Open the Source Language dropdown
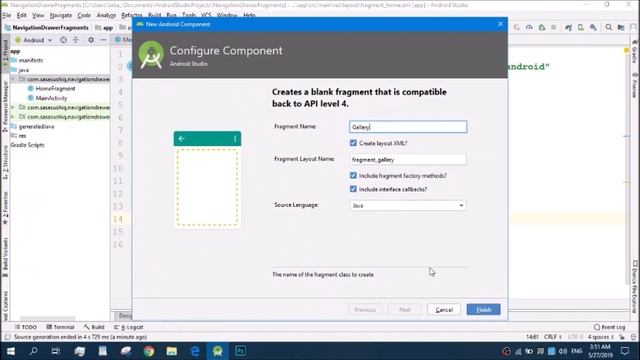Image resolution: width=640 pixels, height=360 pixels. [408, 205]
